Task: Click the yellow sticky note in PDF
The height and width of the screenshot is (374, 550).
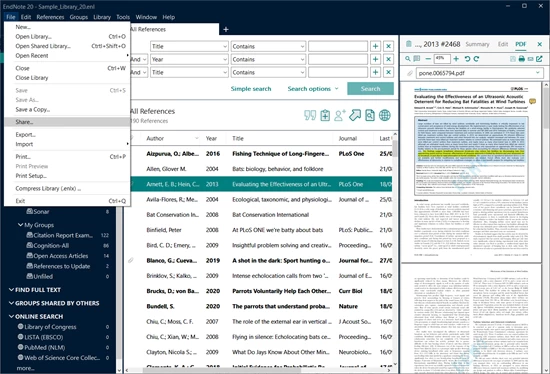Action: pyautogui.click(x=532, y=101)
